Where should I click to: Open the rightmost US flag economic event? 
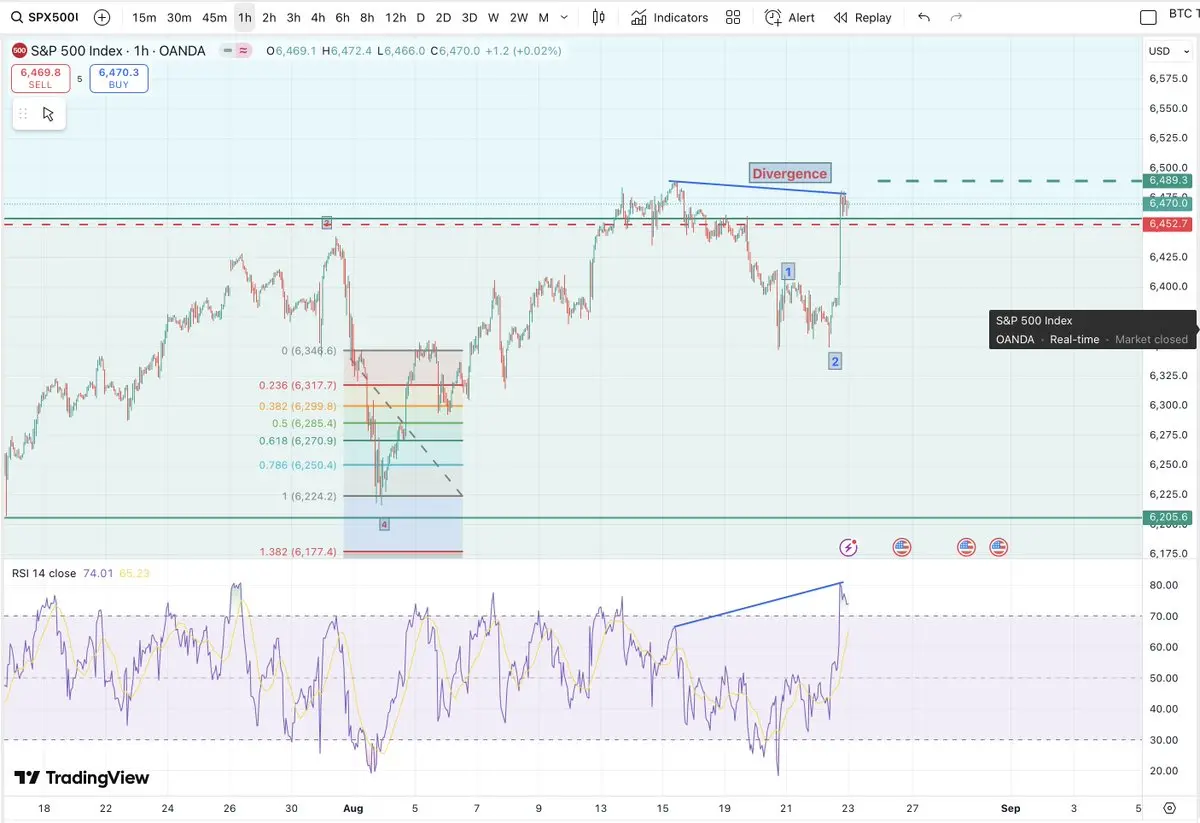point(998,547)
